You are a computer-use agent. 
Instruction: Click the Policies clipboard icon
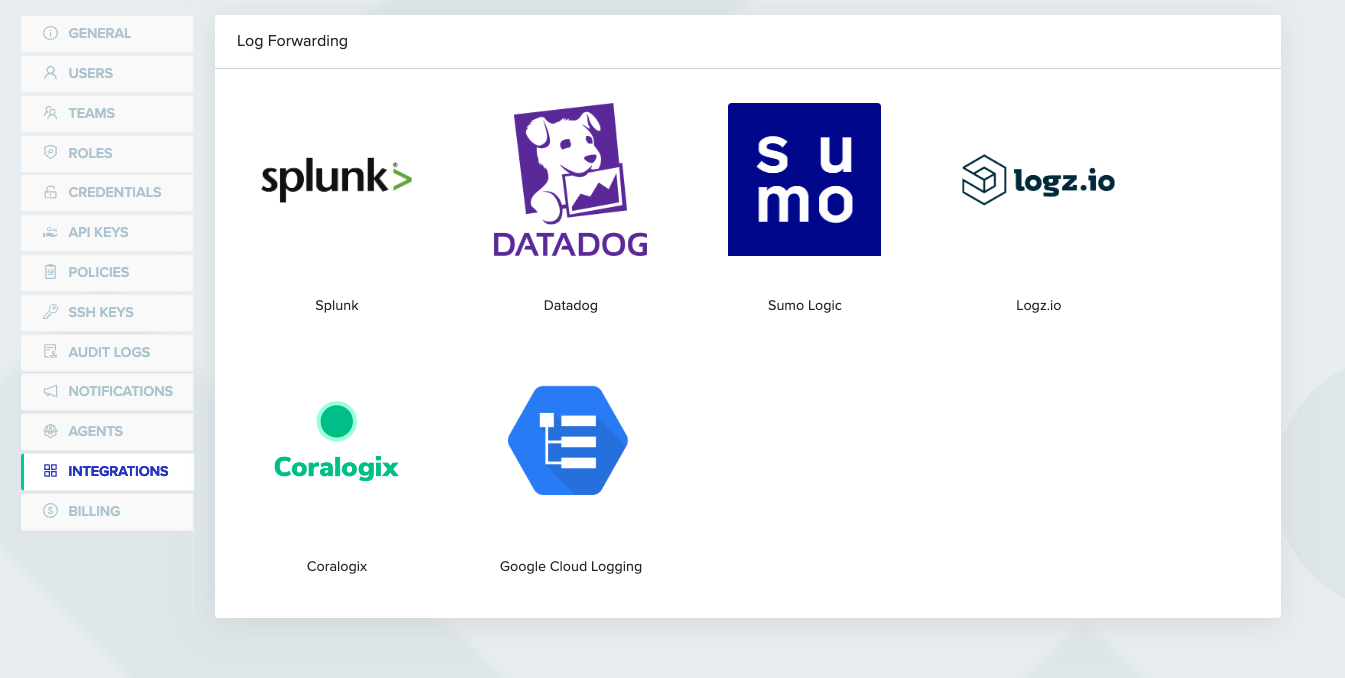pyautogui.click(x=50, y=272)
